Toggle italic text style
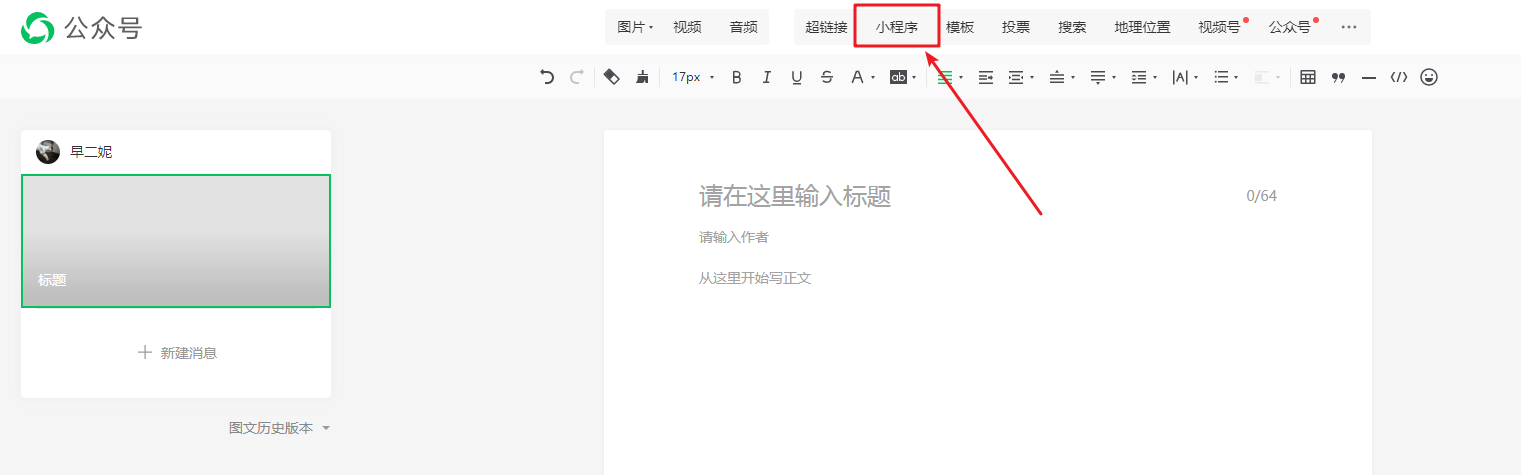Screen dimensions: 1521x475 coord(767,77)
